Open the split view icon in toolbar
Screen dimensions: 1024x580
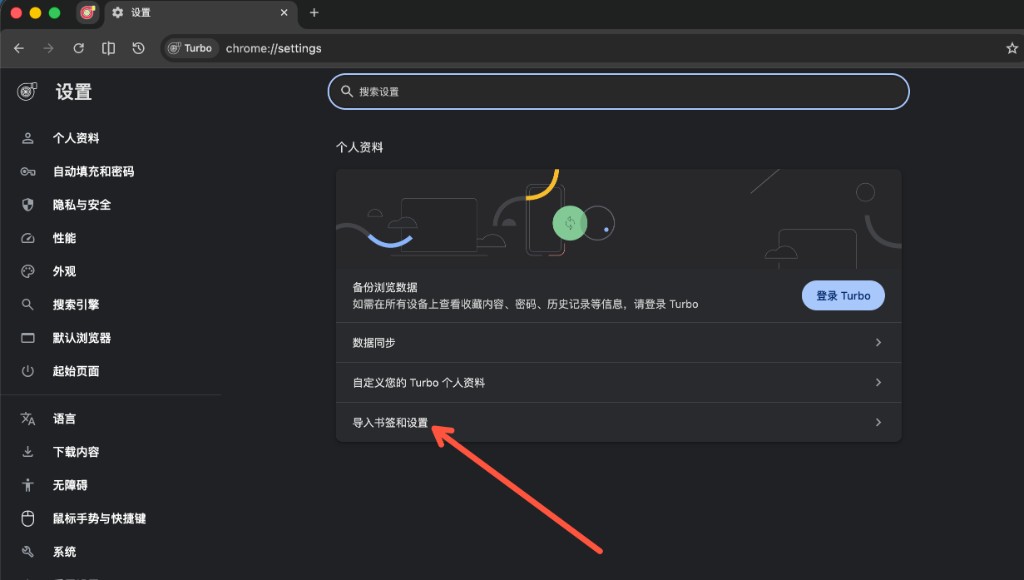[x=108, y=48]
